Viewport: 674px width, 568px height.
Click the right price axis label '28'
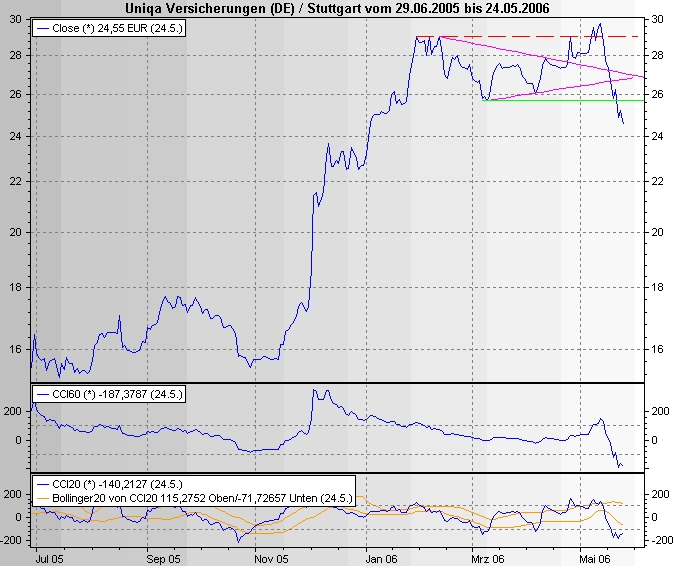658,55
